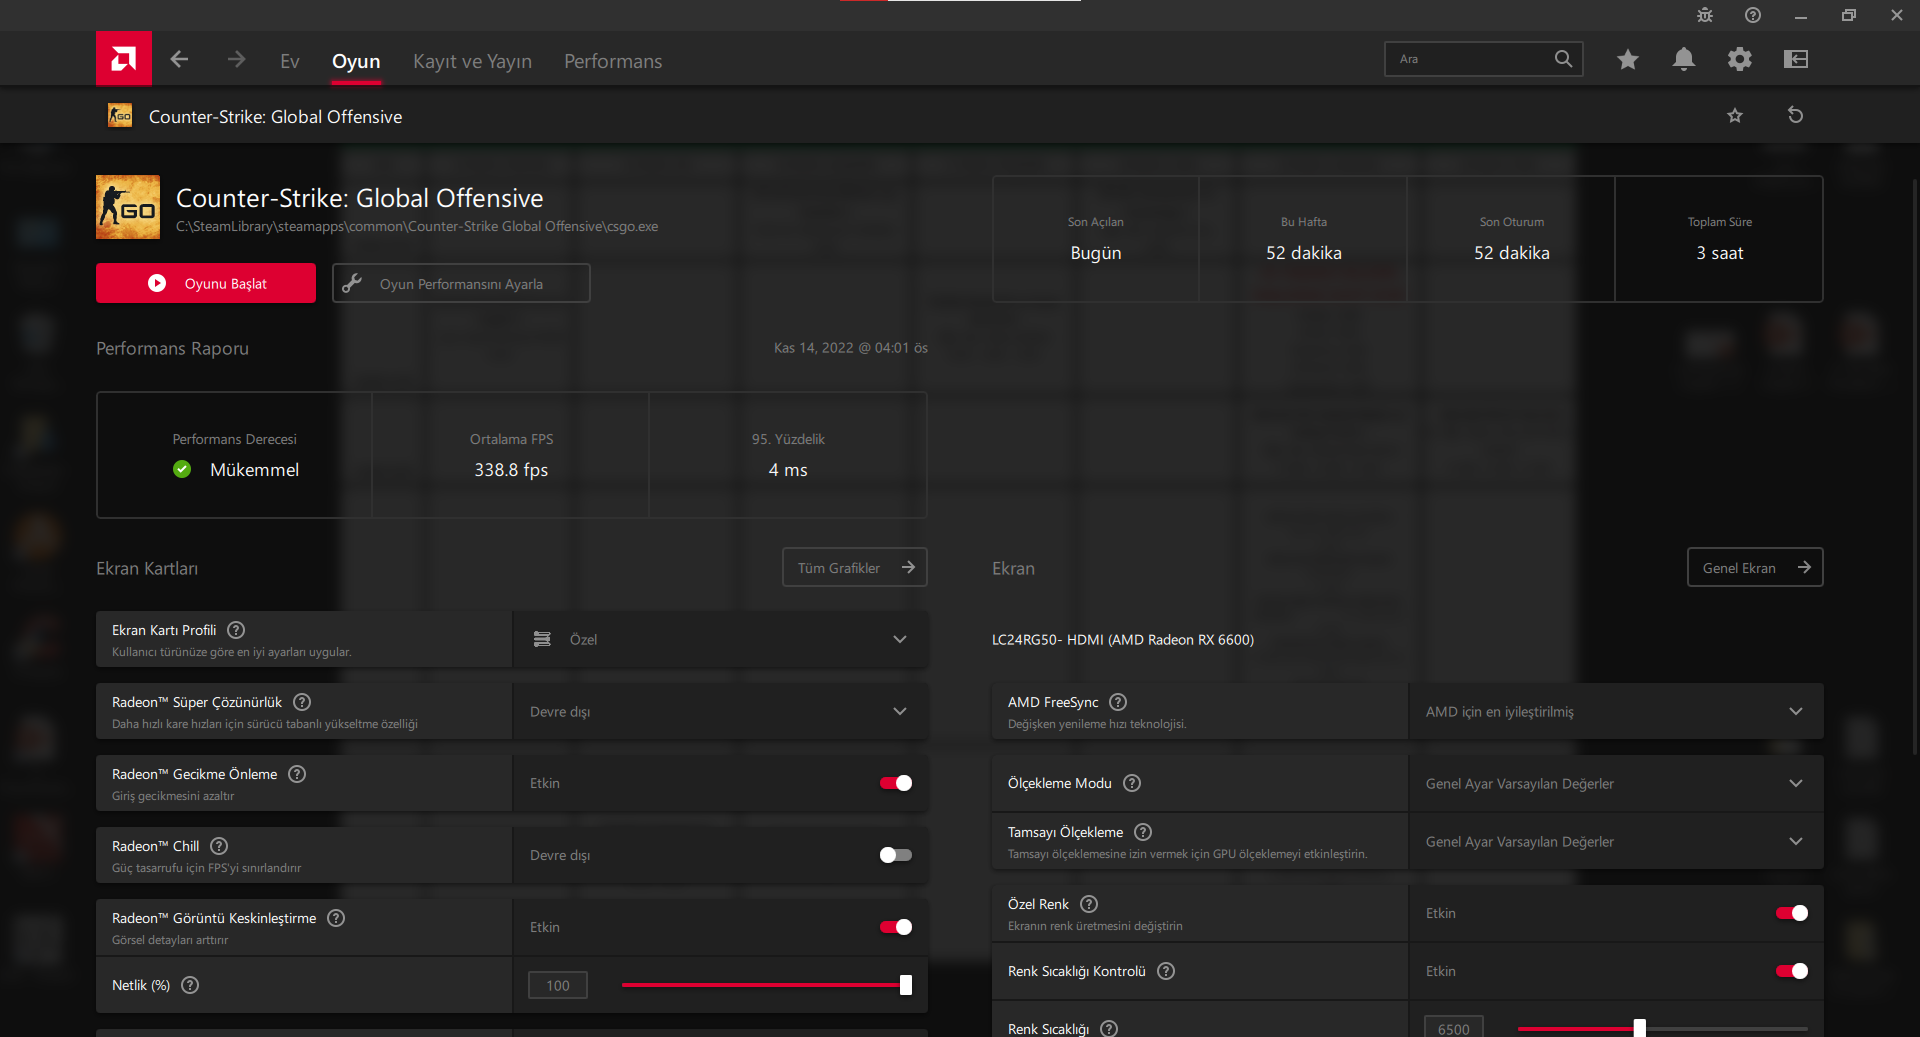This screenshot has height=1037, width=1920.
Task: Show help for Renk Sıcaklığı Kontrolü
Action: [1166, 971]
